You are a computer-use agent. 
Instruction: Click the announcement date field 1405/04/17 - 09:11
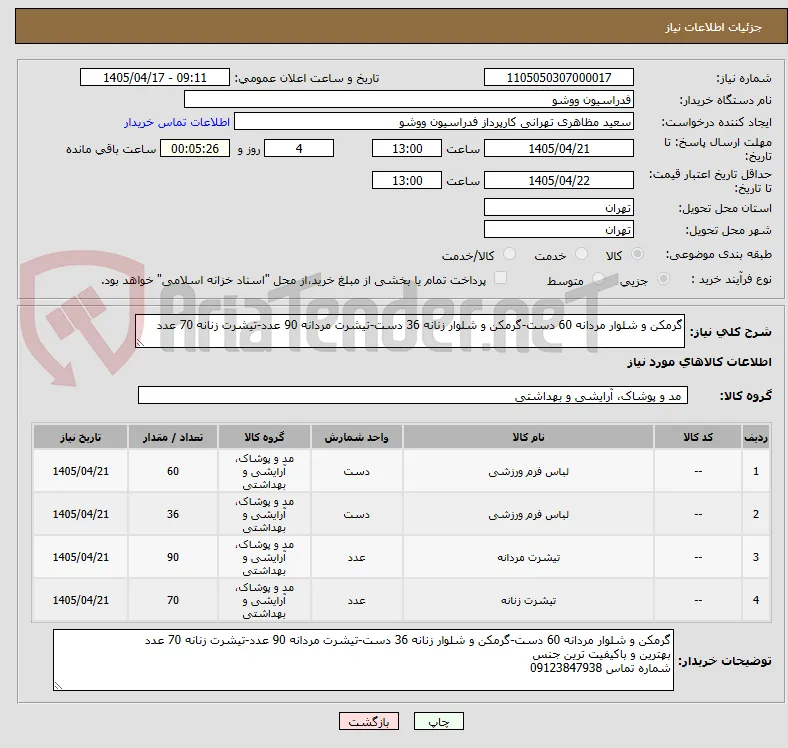[x=155, y=77]
